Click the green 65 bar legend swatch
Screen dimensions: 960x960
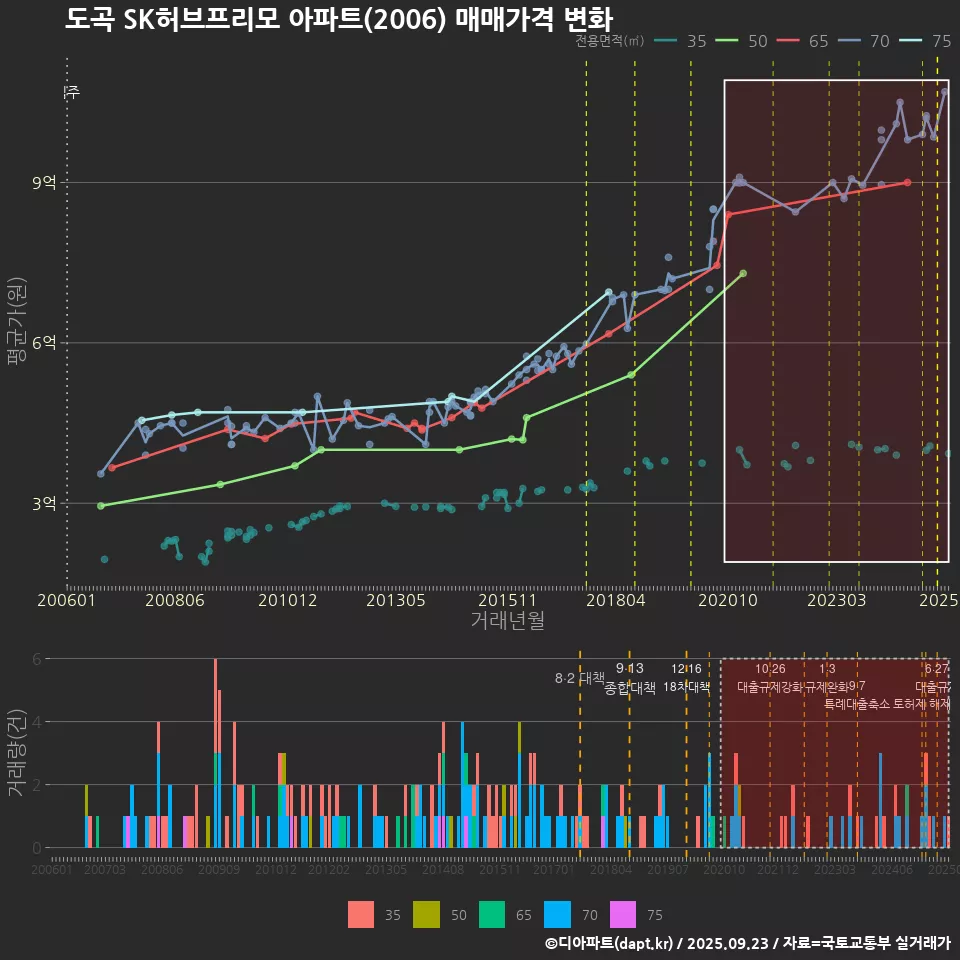tap(492, 914)
